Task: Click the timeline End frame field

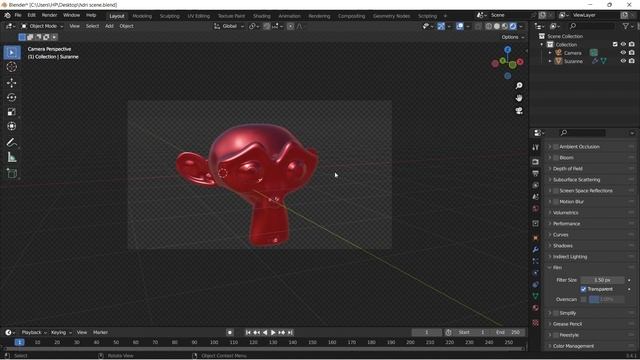Action: (508, 333)
